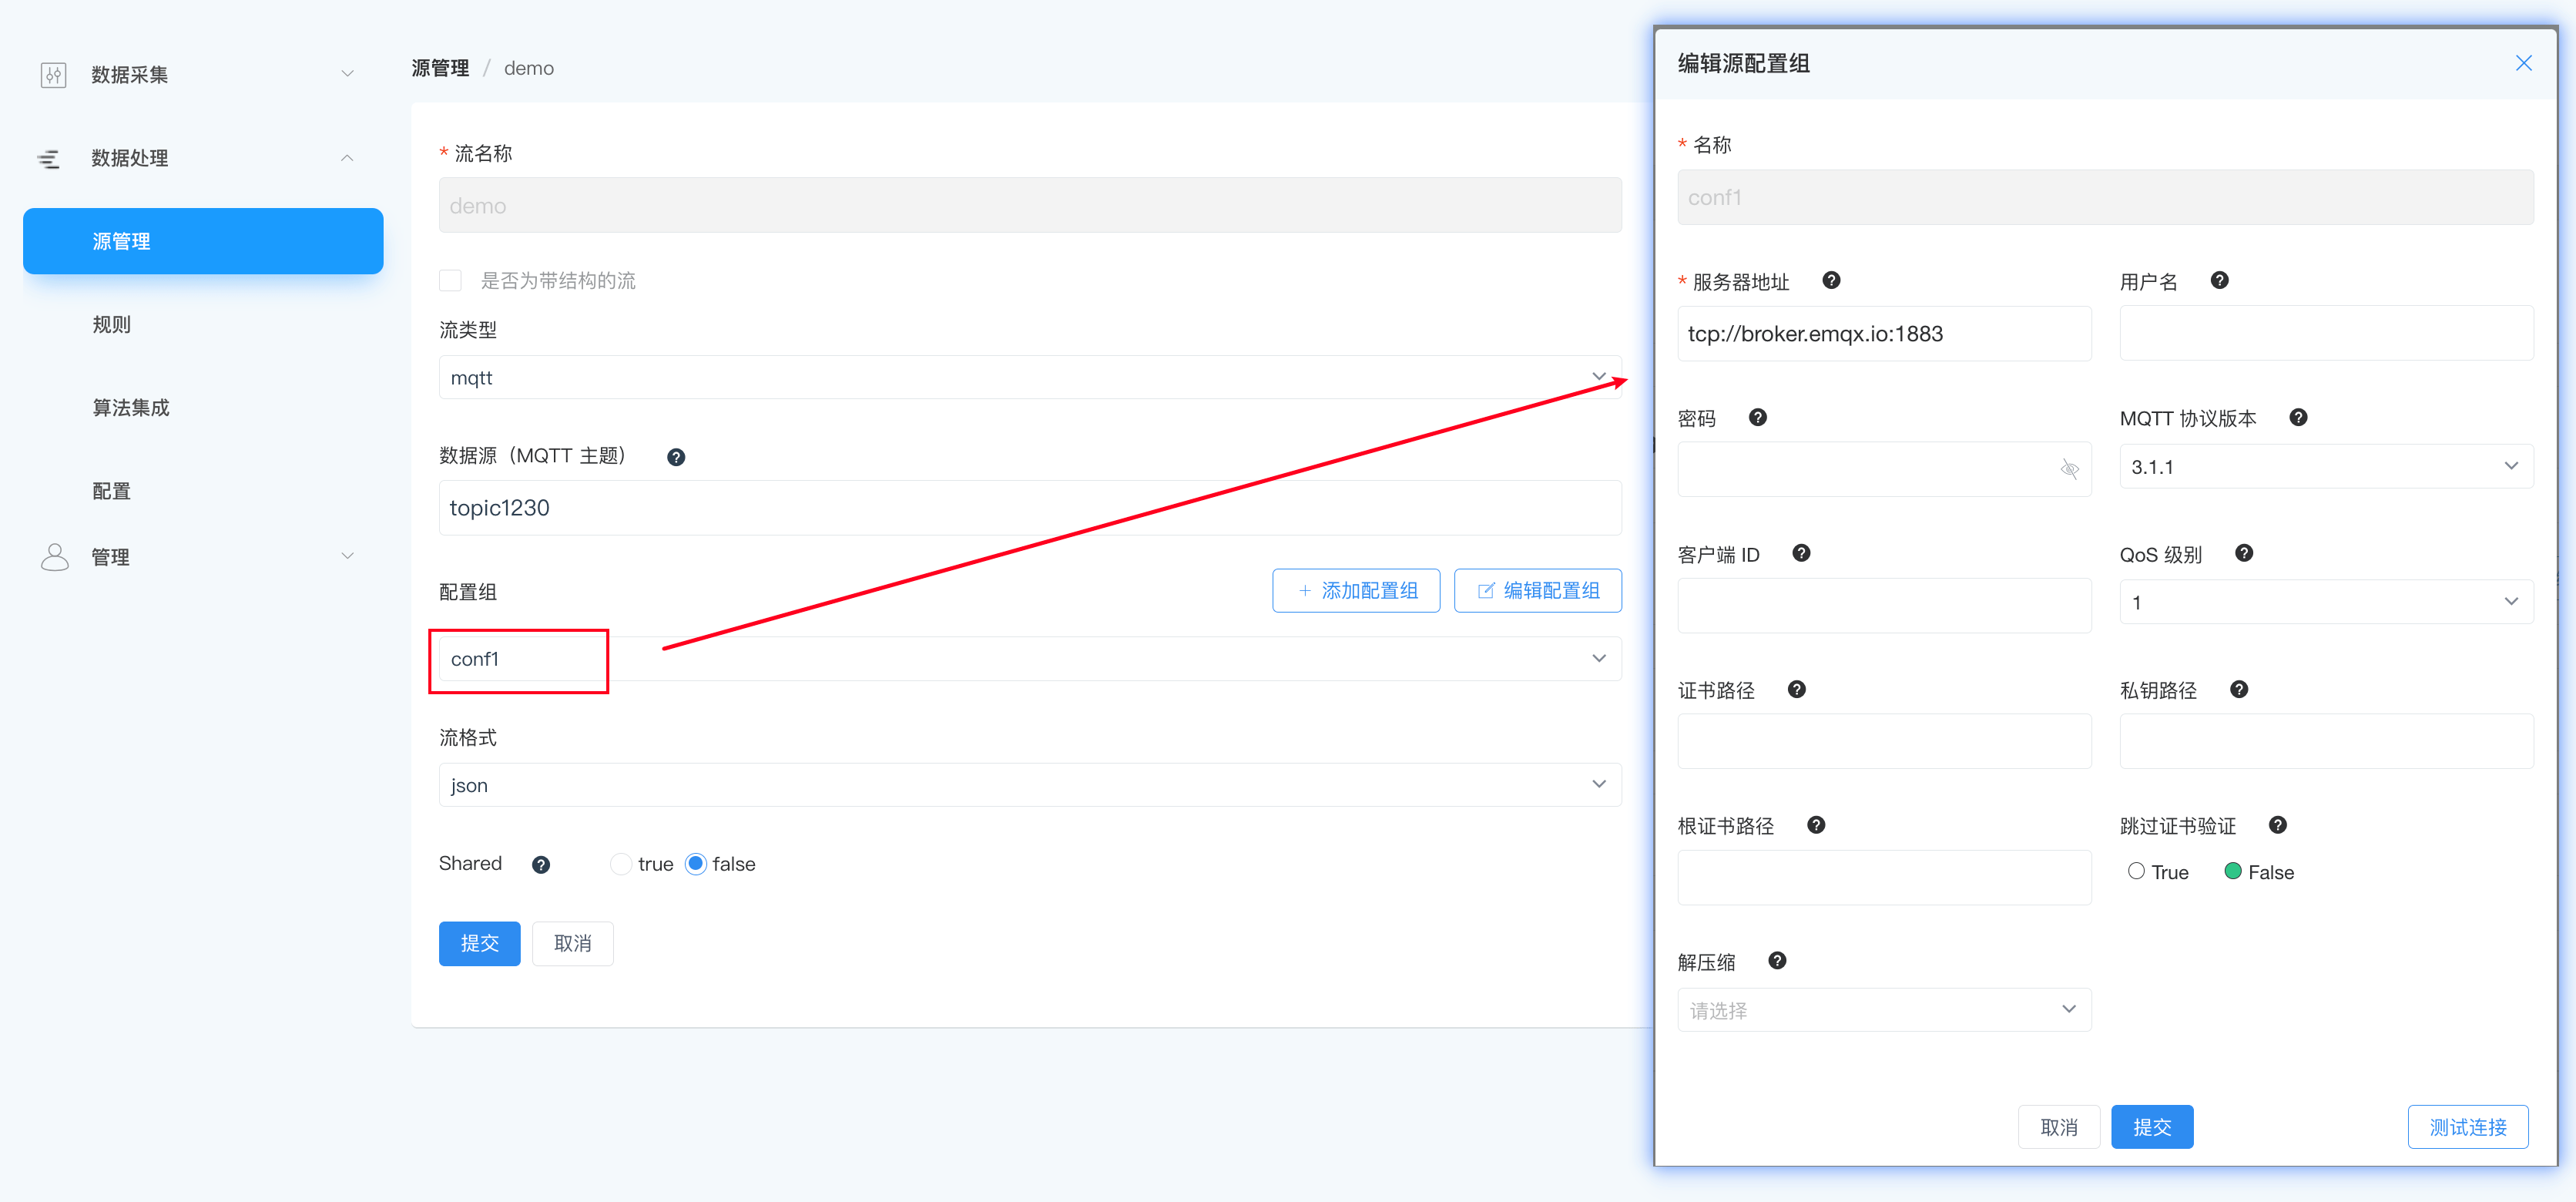Click help icon beside QoS 级别
Screen dimensions: 2576x1202
pos(2244,554)
